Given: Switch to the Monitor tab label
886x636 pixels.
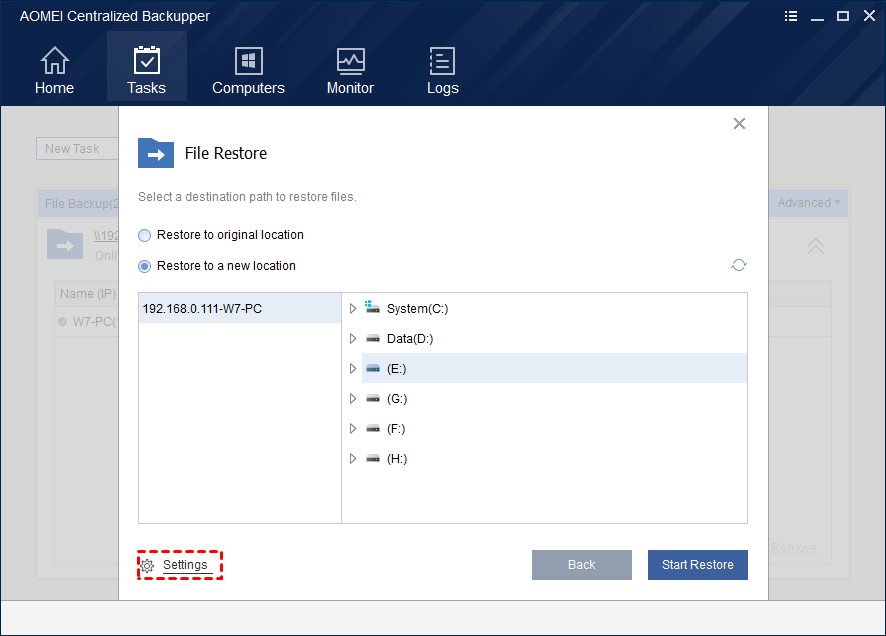Looking at the screenshot, I should click(x=350, y=88).
